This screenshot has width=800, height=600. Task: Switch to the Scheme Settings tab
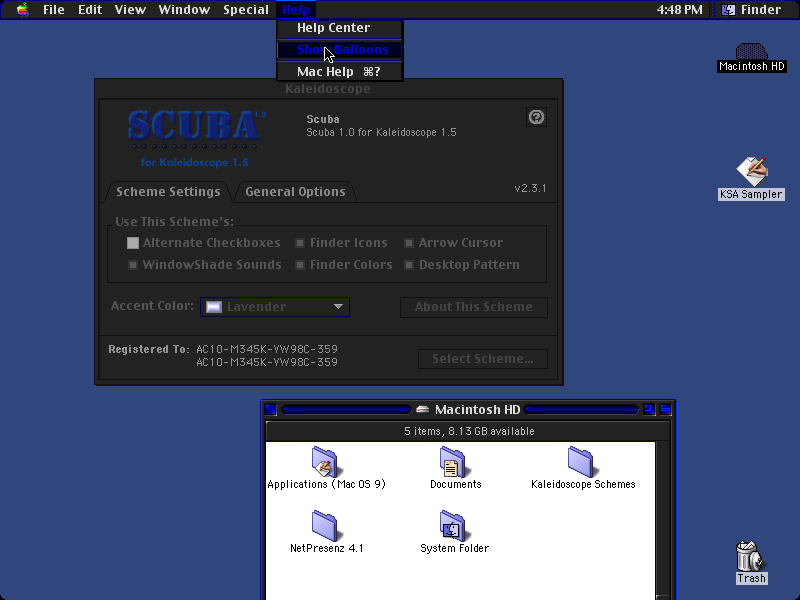tap(168, 192)
